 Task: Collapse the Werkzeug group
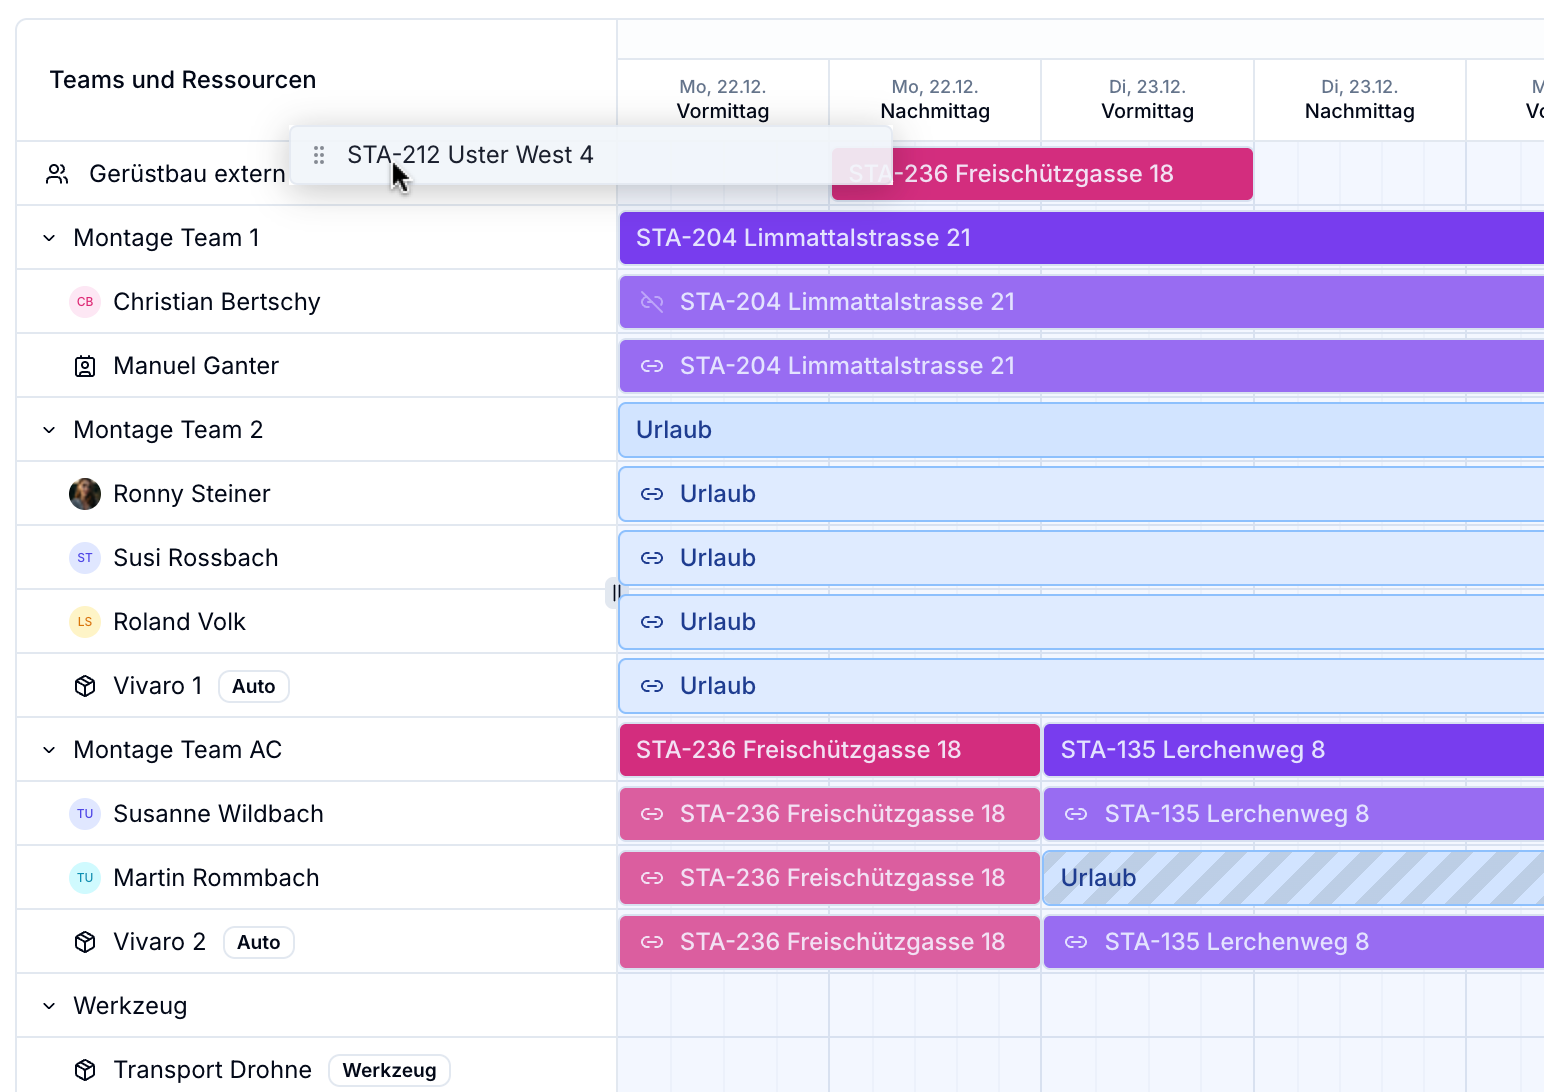[x=49, y=1006]
